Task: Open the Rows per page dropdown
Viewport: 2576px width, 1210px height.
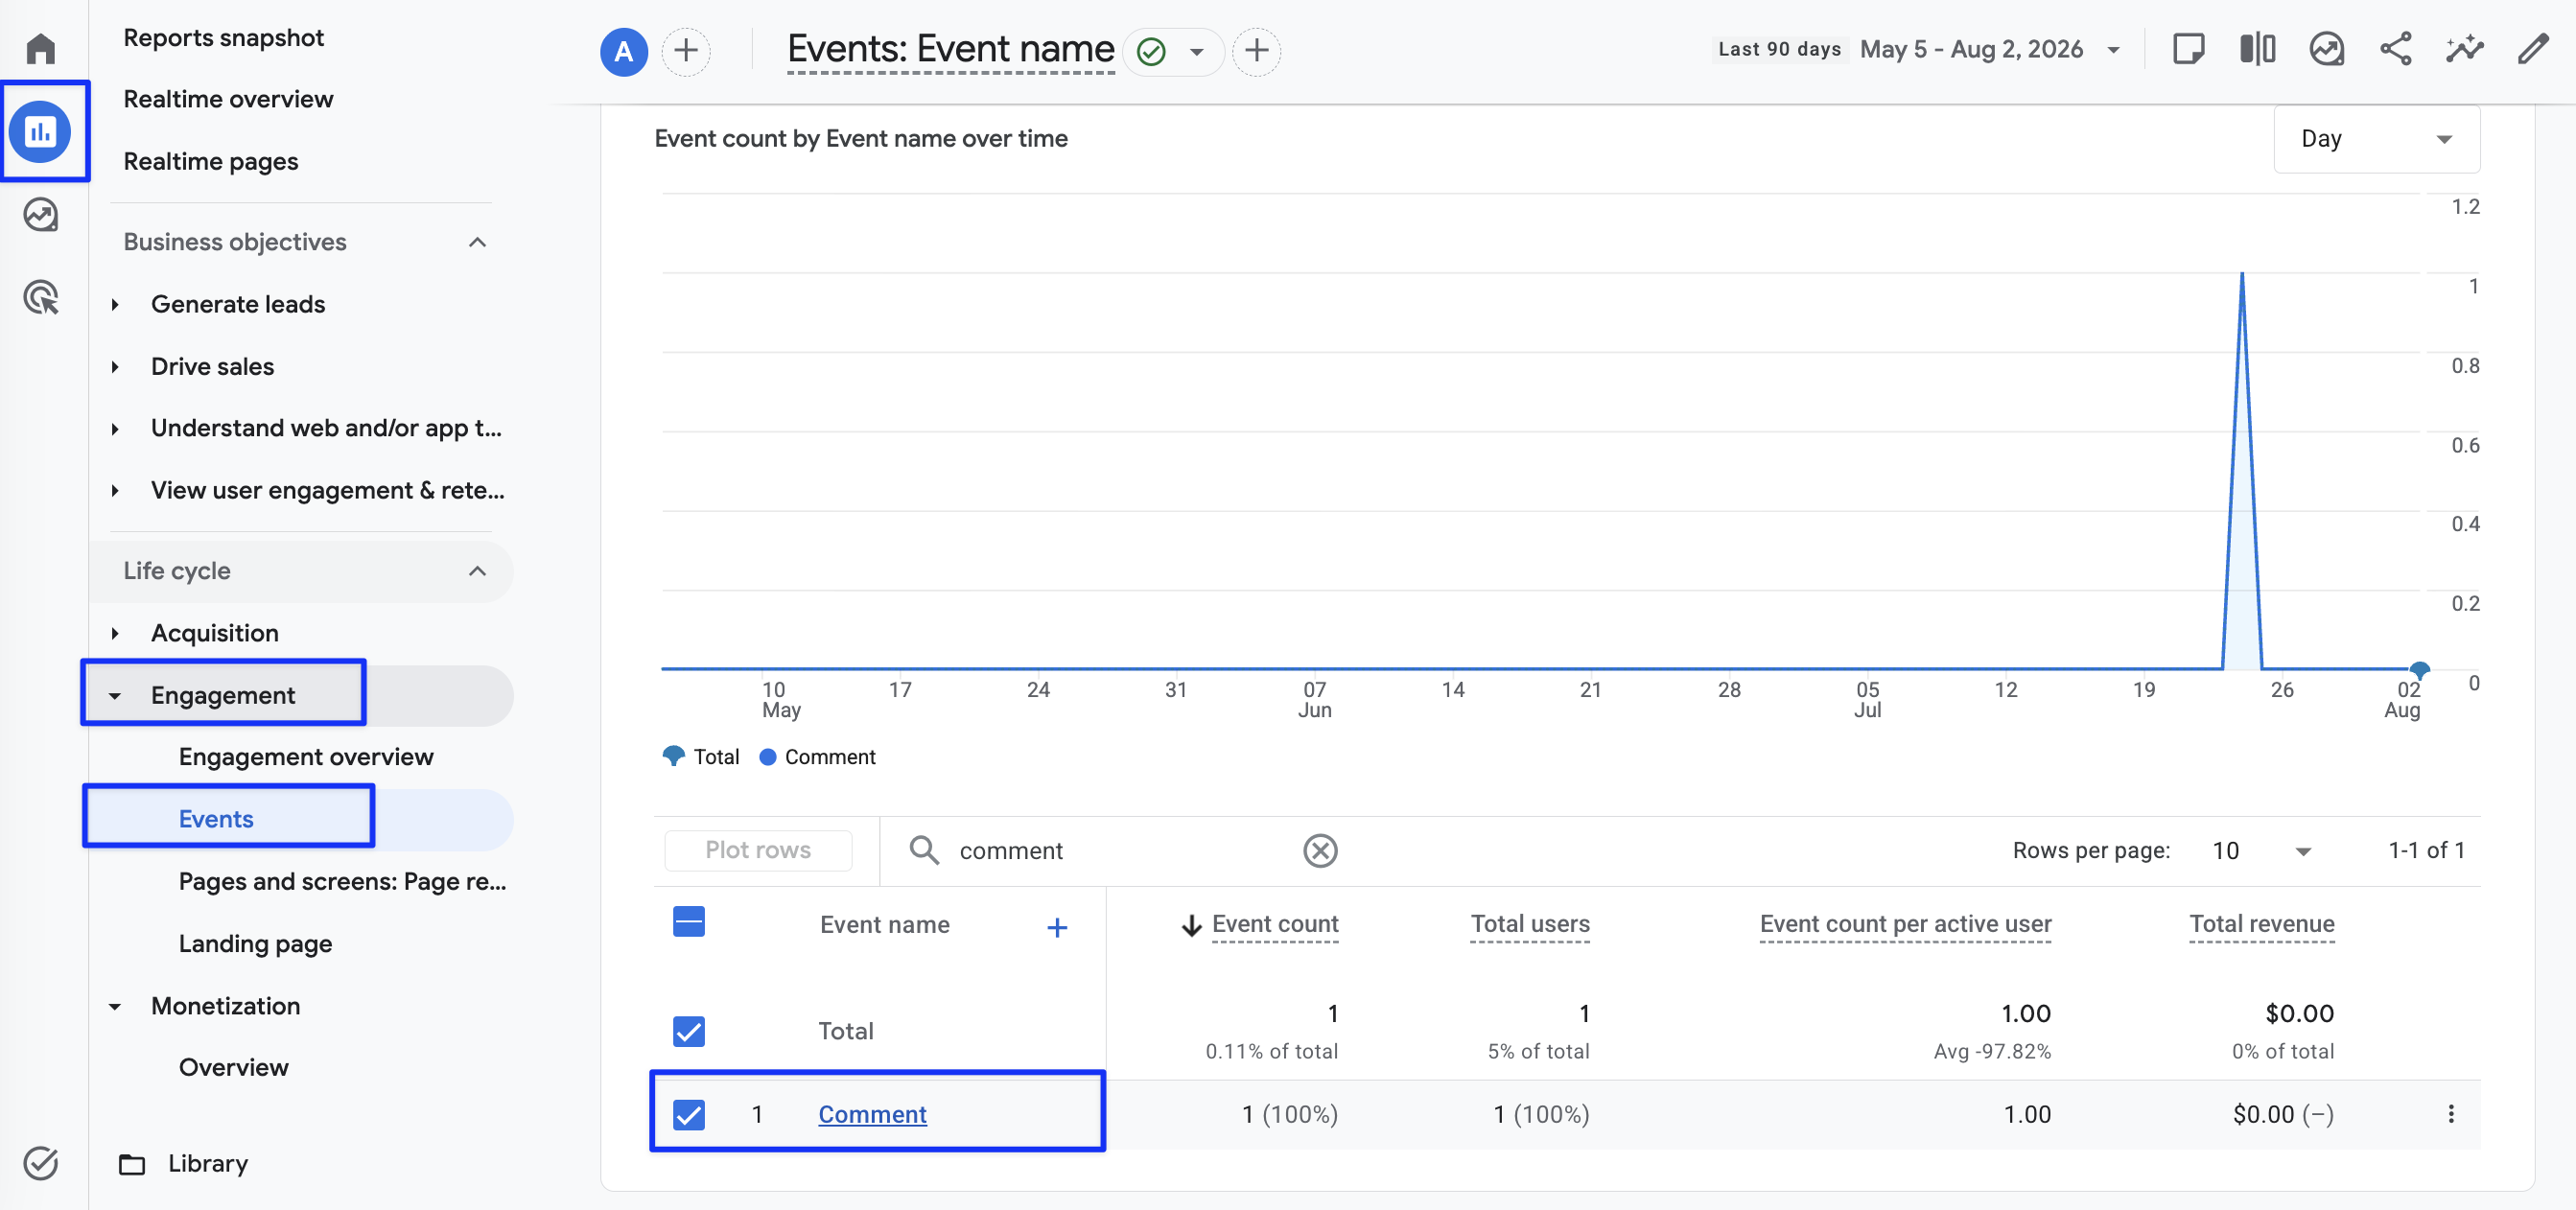Action: coord(2262,851)
